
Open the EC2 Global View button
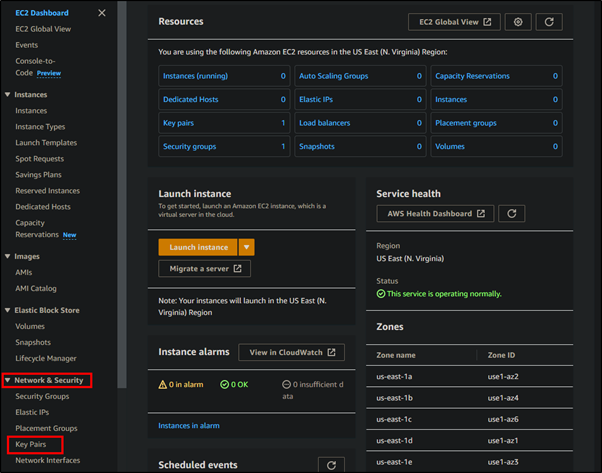coord(454,22)
